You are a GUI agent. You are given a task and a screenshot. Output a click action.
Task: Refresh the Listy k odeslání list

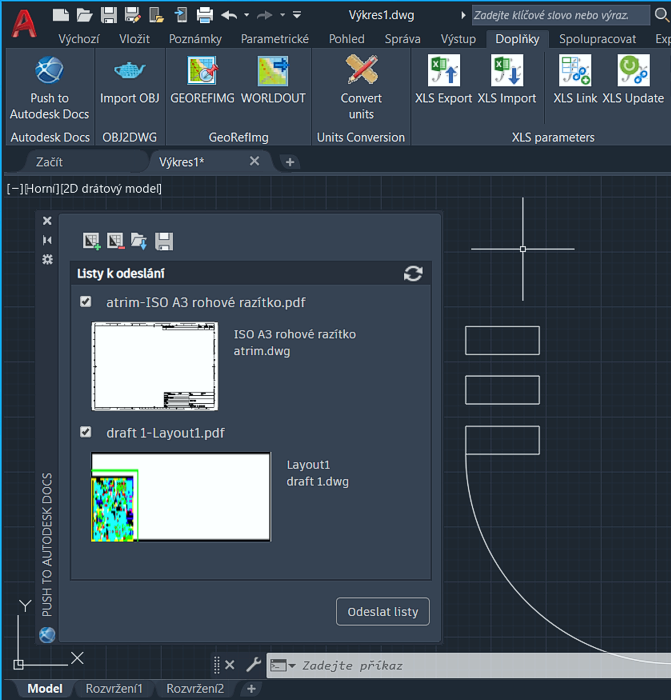413,273
